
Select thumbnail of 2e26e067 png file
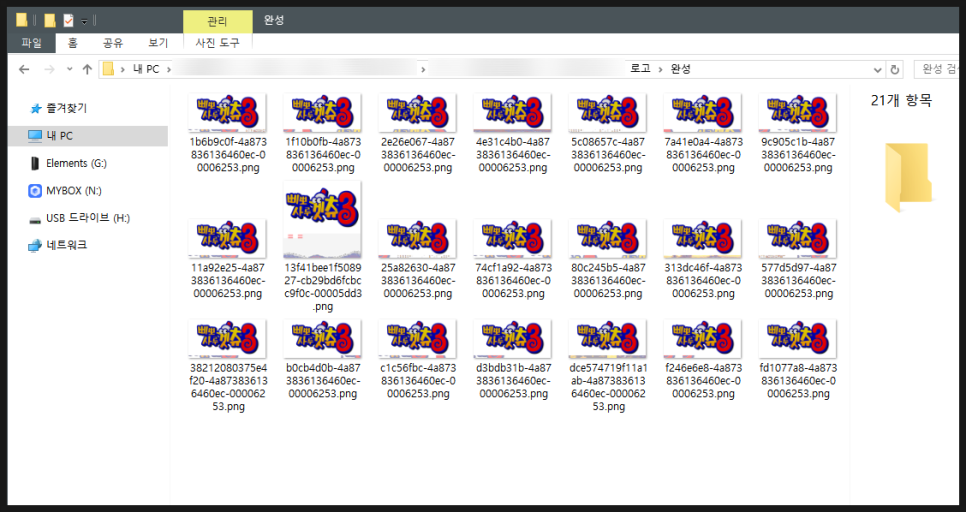(417, 113)
